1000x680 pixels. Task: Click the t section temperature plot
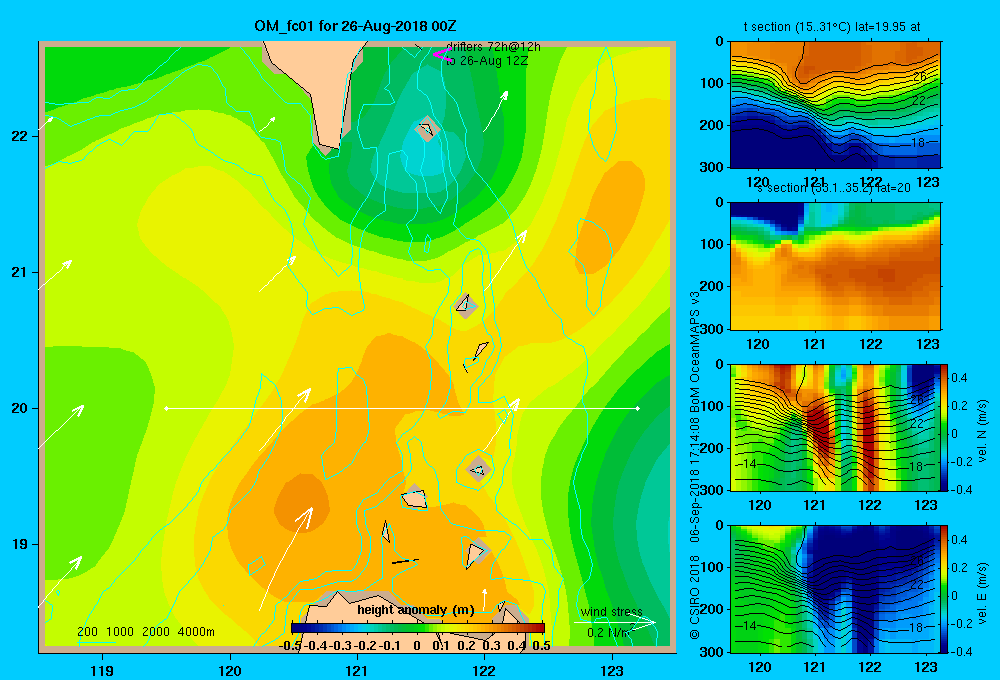click(x=835, y=105)
